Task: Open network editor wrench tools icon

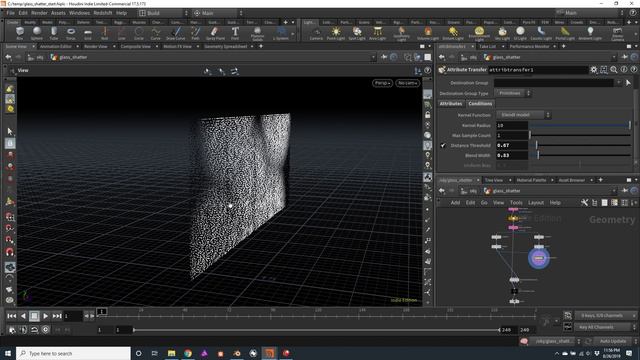Action: coord(584,202)
